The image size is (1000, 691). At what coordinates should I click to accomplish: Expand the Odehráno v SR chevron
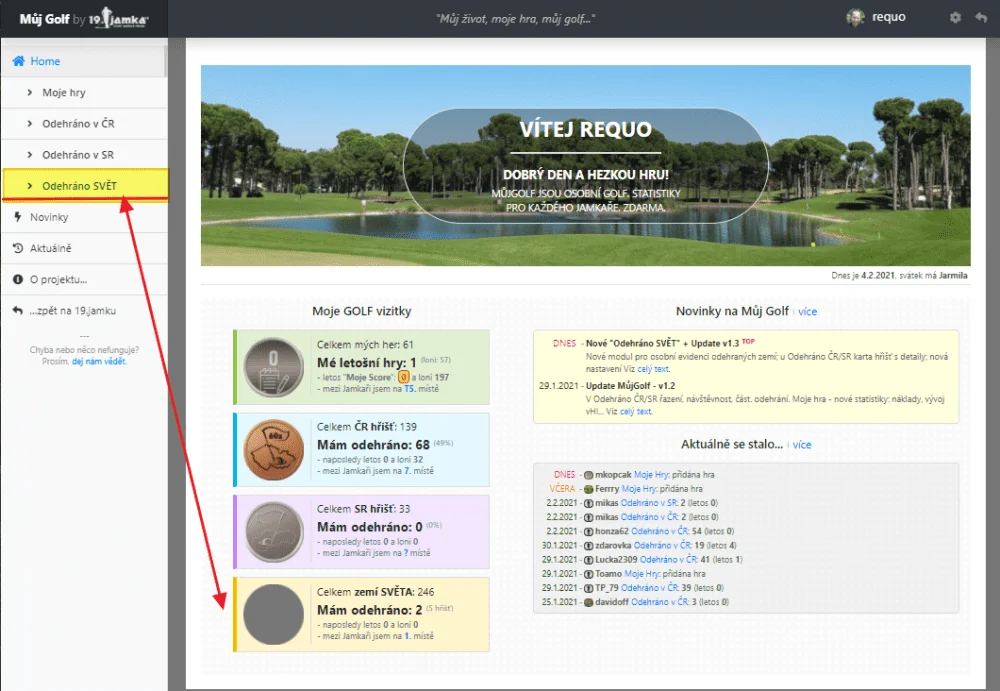click(x=29, y=155)
